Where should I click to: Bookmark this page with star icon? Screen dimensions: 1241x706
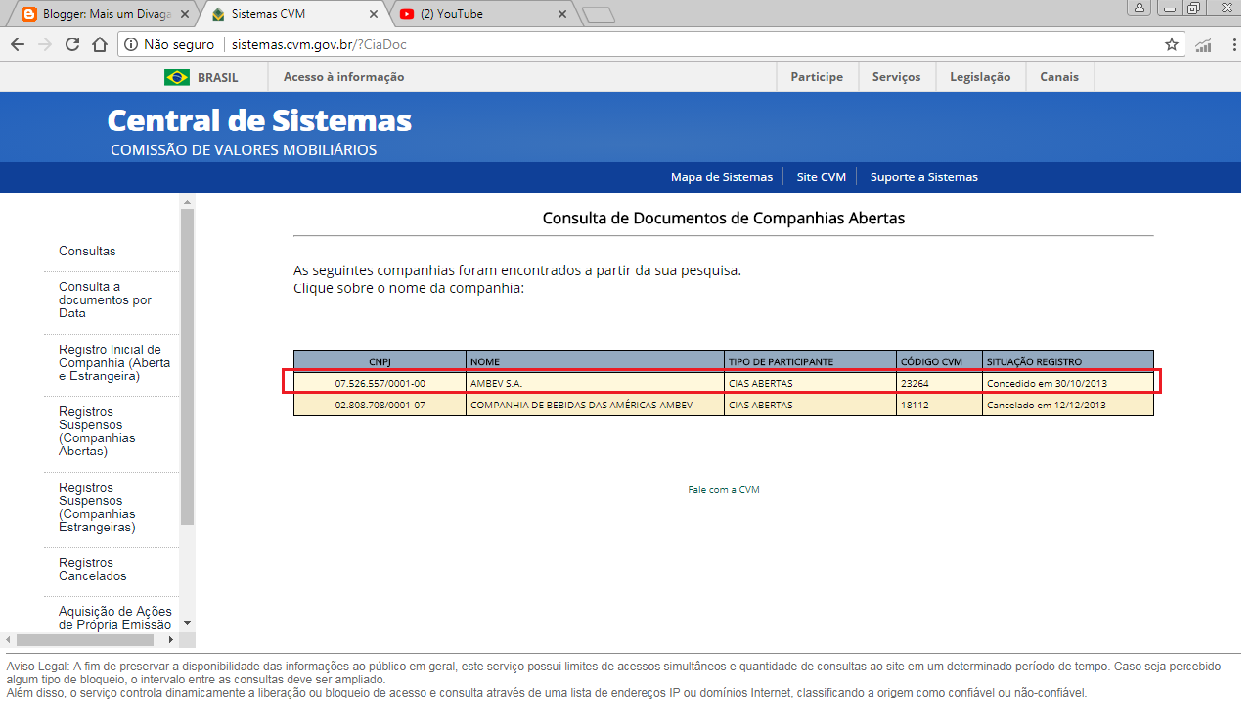pos(1171,44)
